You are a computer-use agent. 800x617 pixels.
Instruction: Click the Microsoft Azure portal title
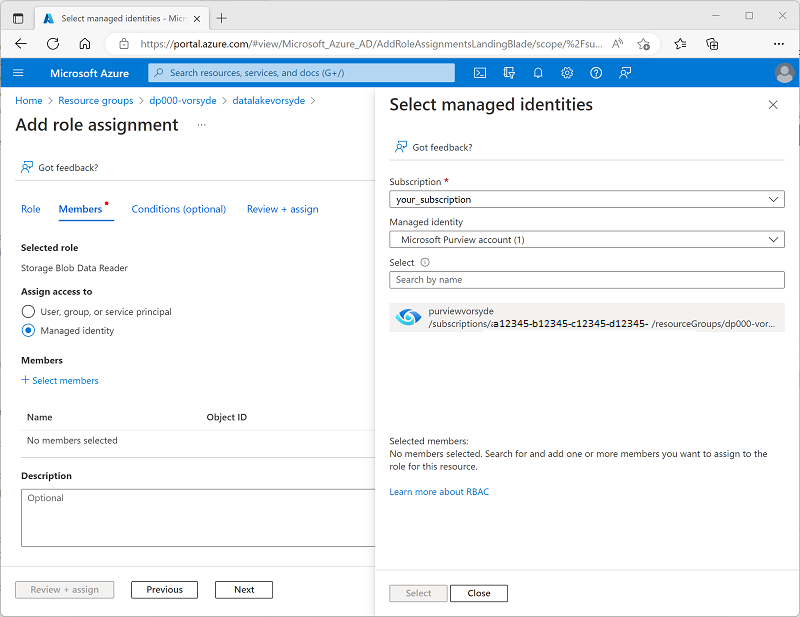(89, 73)
